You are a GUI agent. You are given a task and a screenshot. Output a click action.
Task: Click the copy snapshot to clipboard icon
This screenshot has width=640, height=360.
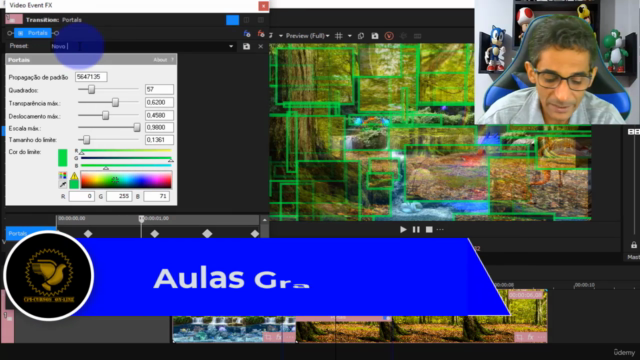(x=361, y=36)
